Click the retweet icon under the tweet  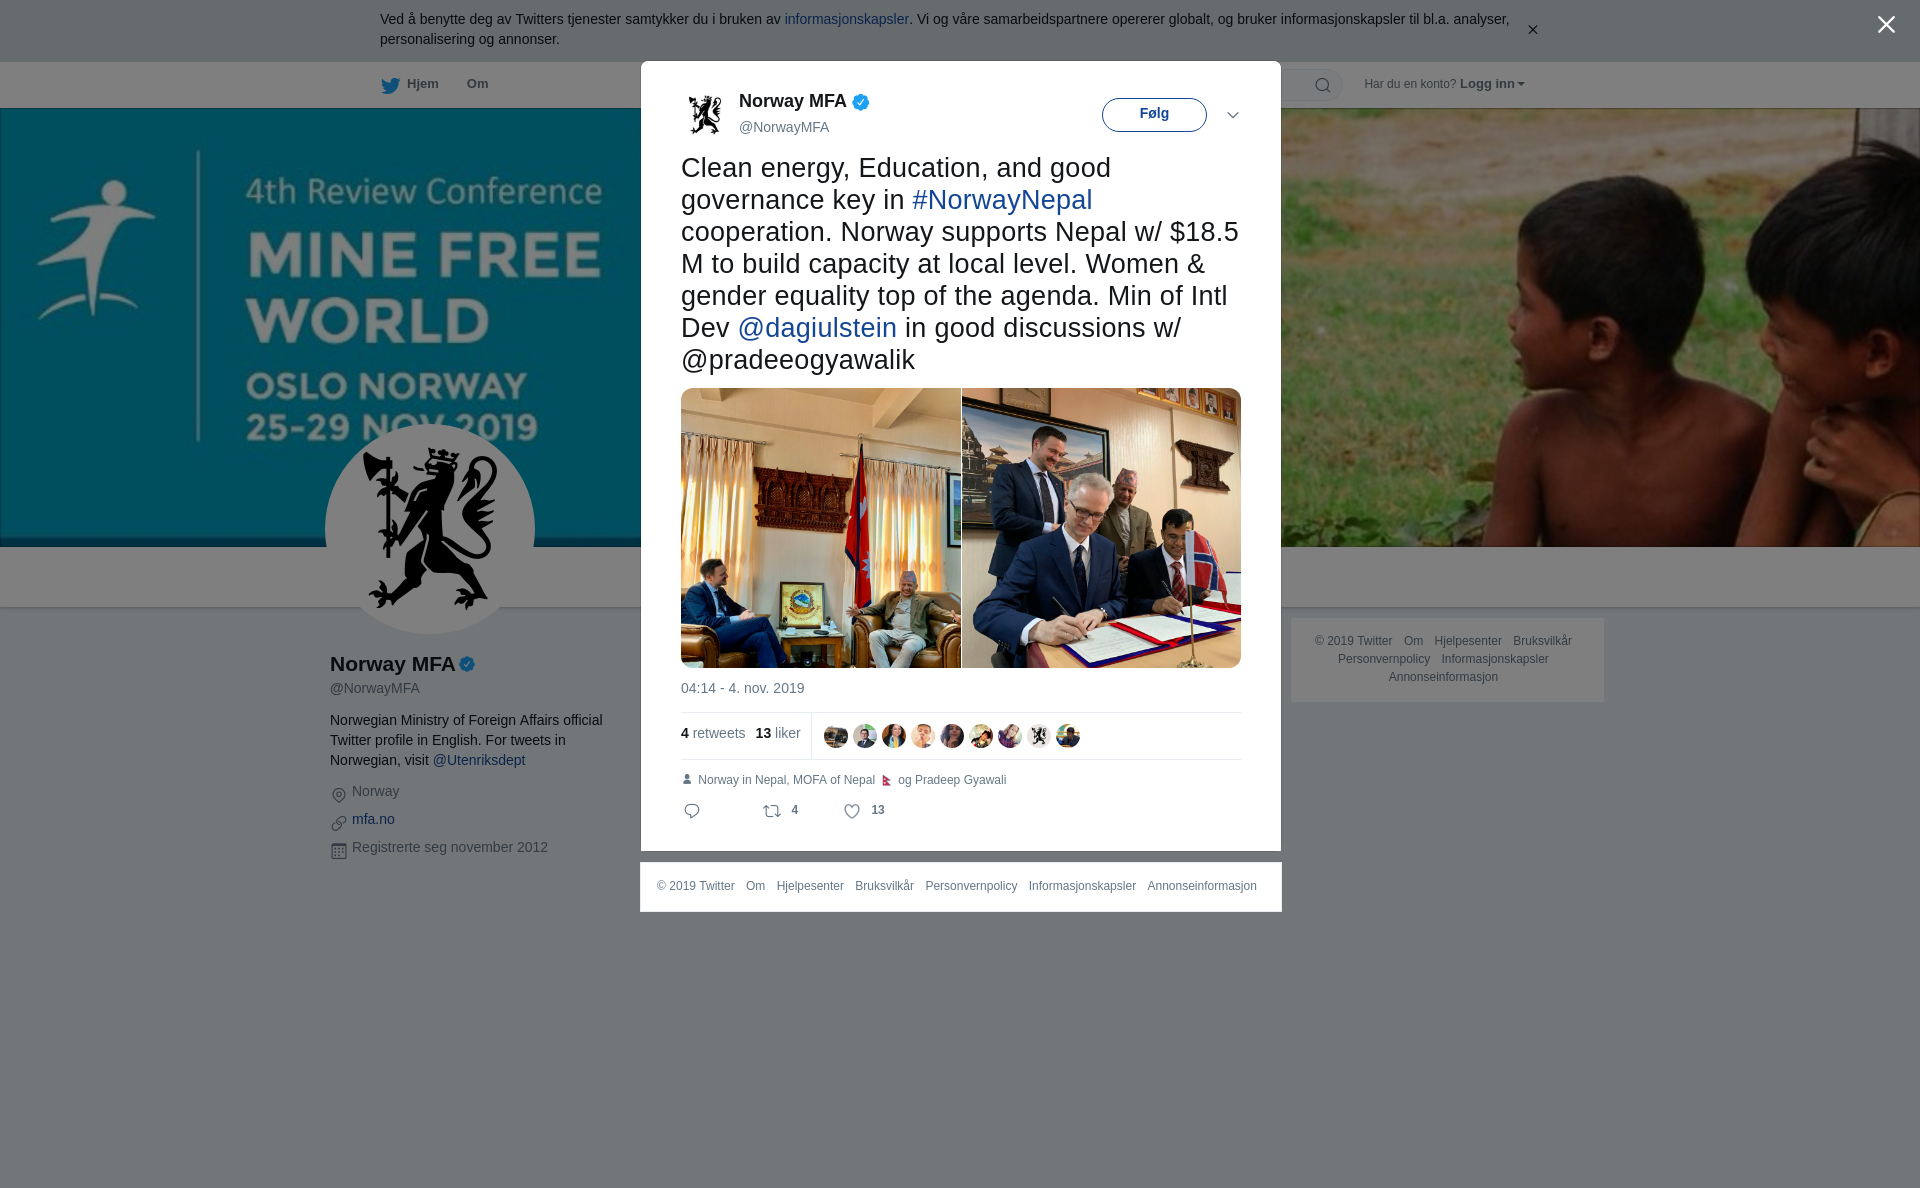[772, 811]
